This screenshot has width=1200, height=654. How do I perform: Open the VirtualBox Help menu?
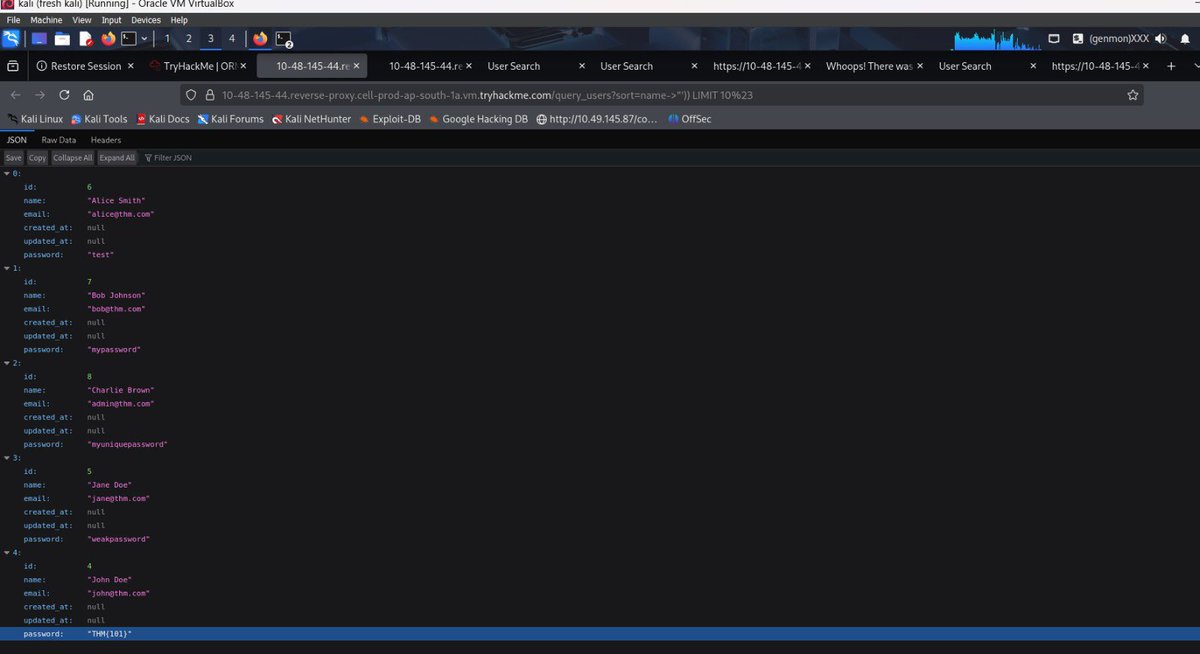(x=179, y=20)
